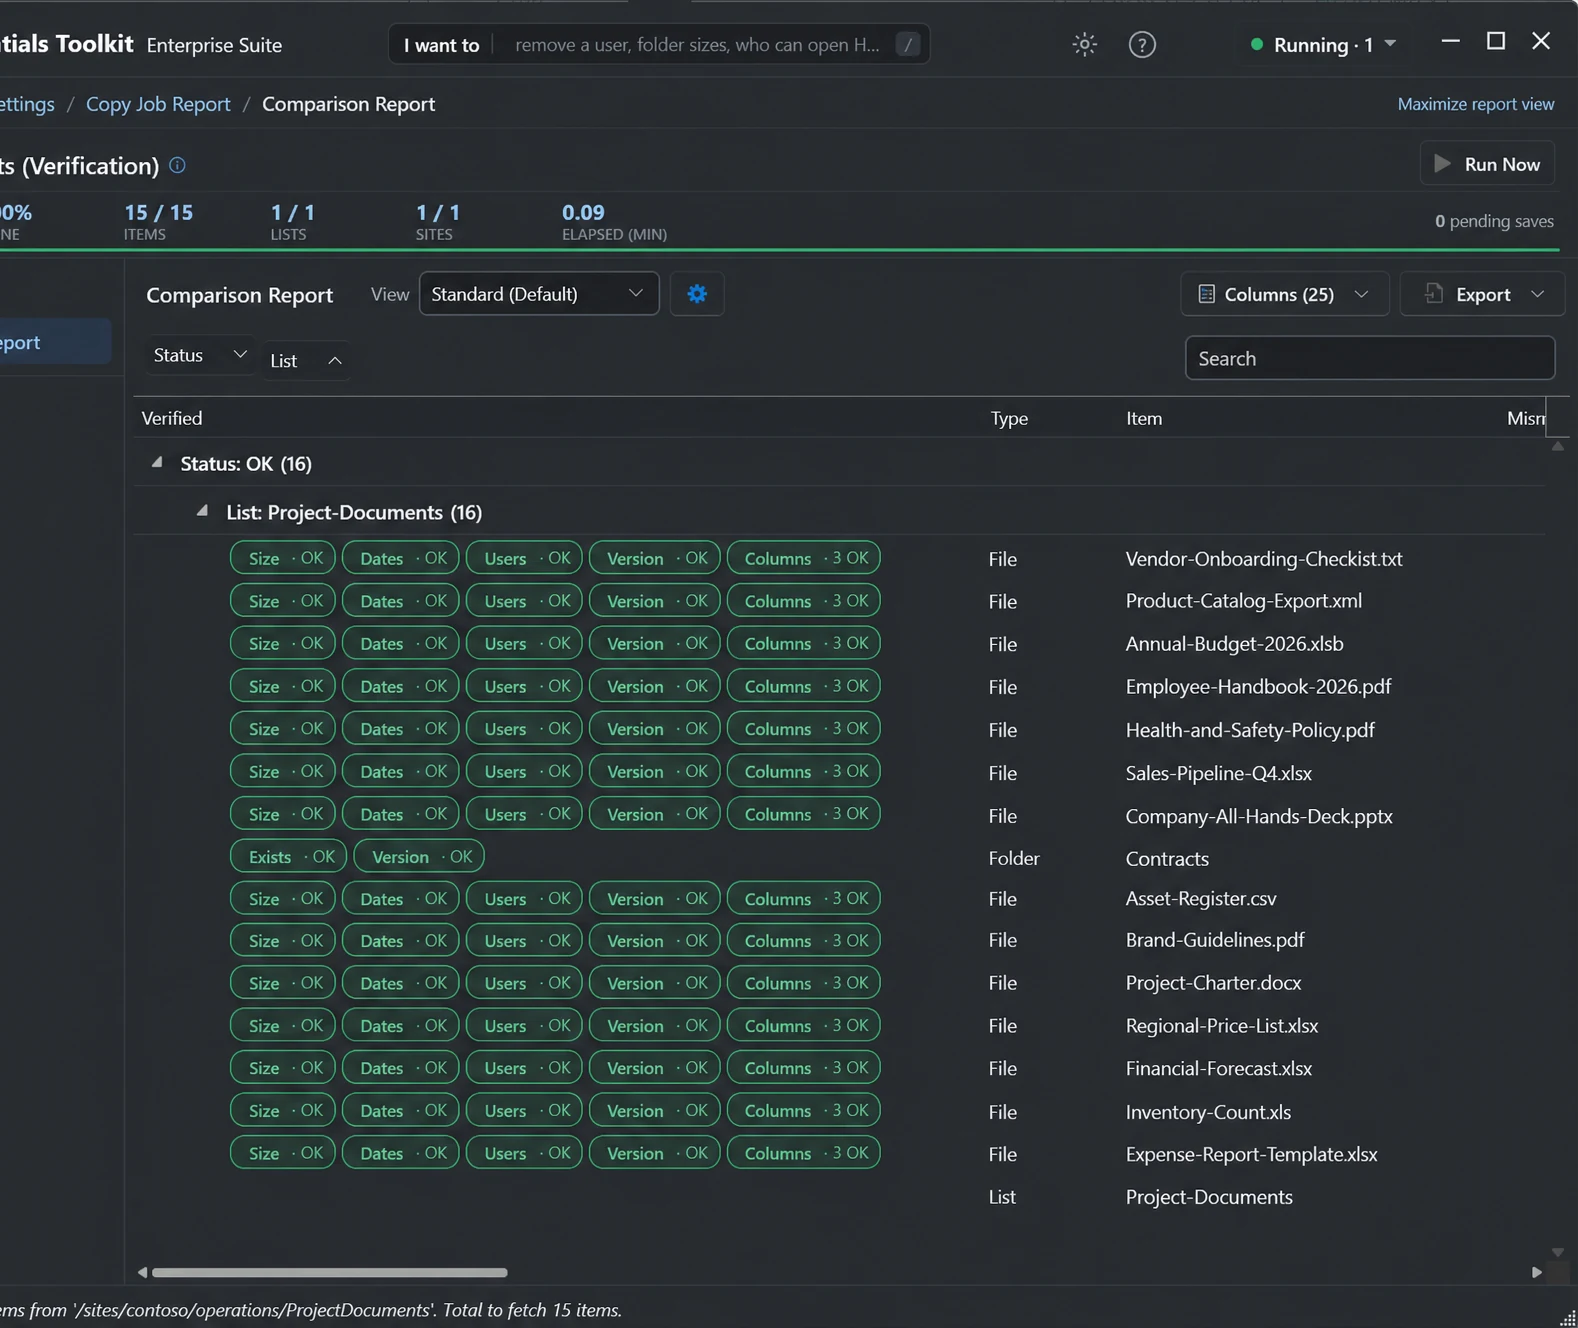Screen dimensions: 1578x1328
Task: Click the blue gear view settings icon
Action: pyautogui.click(x=697, y=294)
